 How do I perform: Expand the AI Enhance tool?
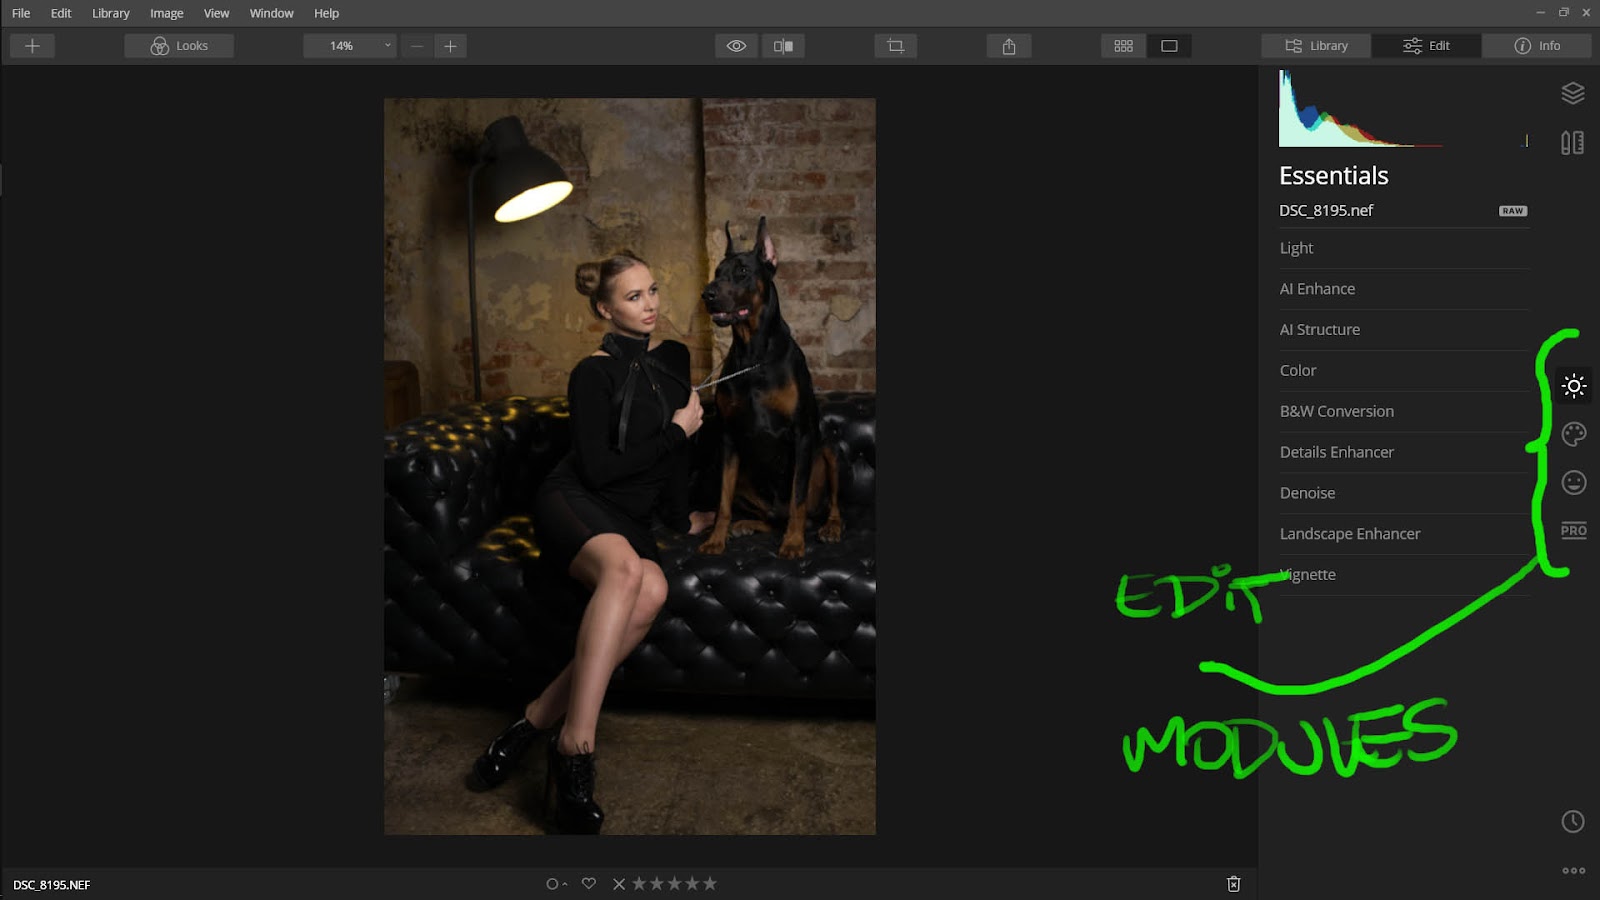pos(1404,289)
